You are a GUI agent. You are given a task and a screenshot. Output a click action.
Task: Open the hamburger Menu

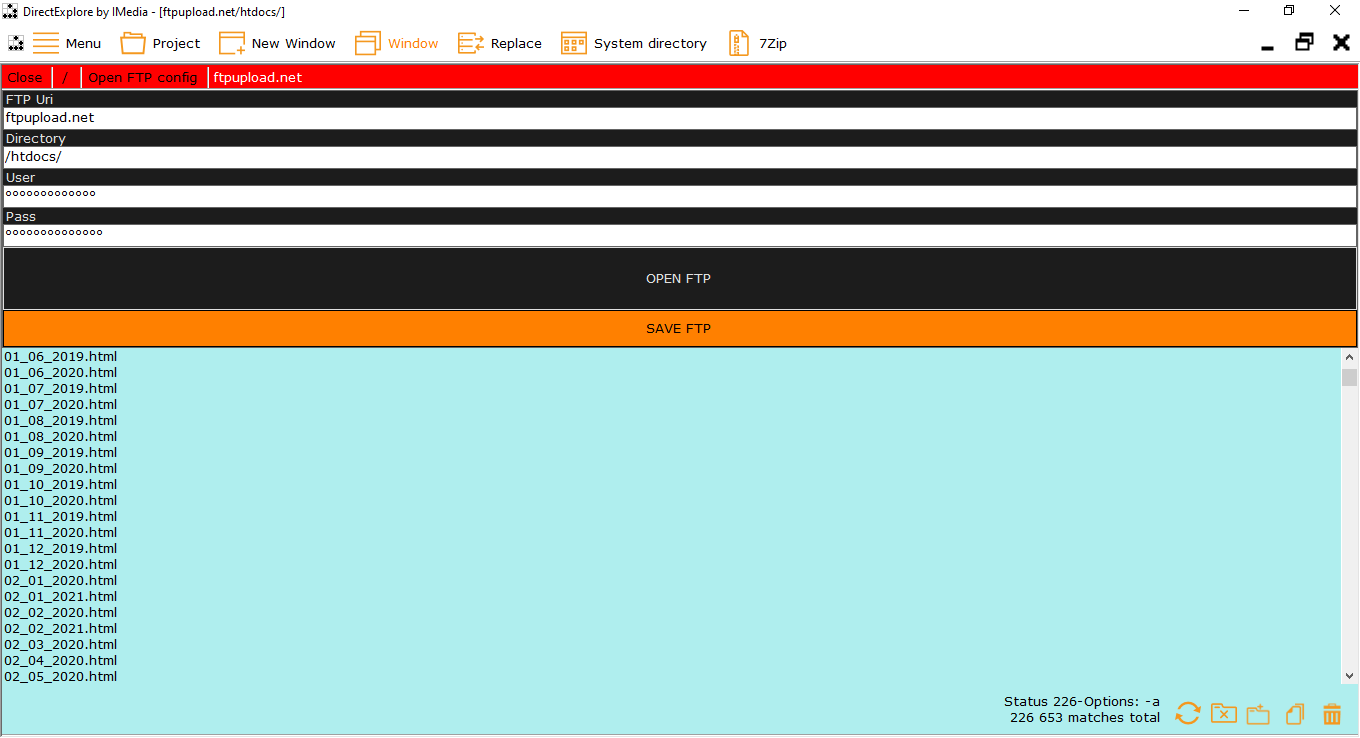[x=67, y=43]
